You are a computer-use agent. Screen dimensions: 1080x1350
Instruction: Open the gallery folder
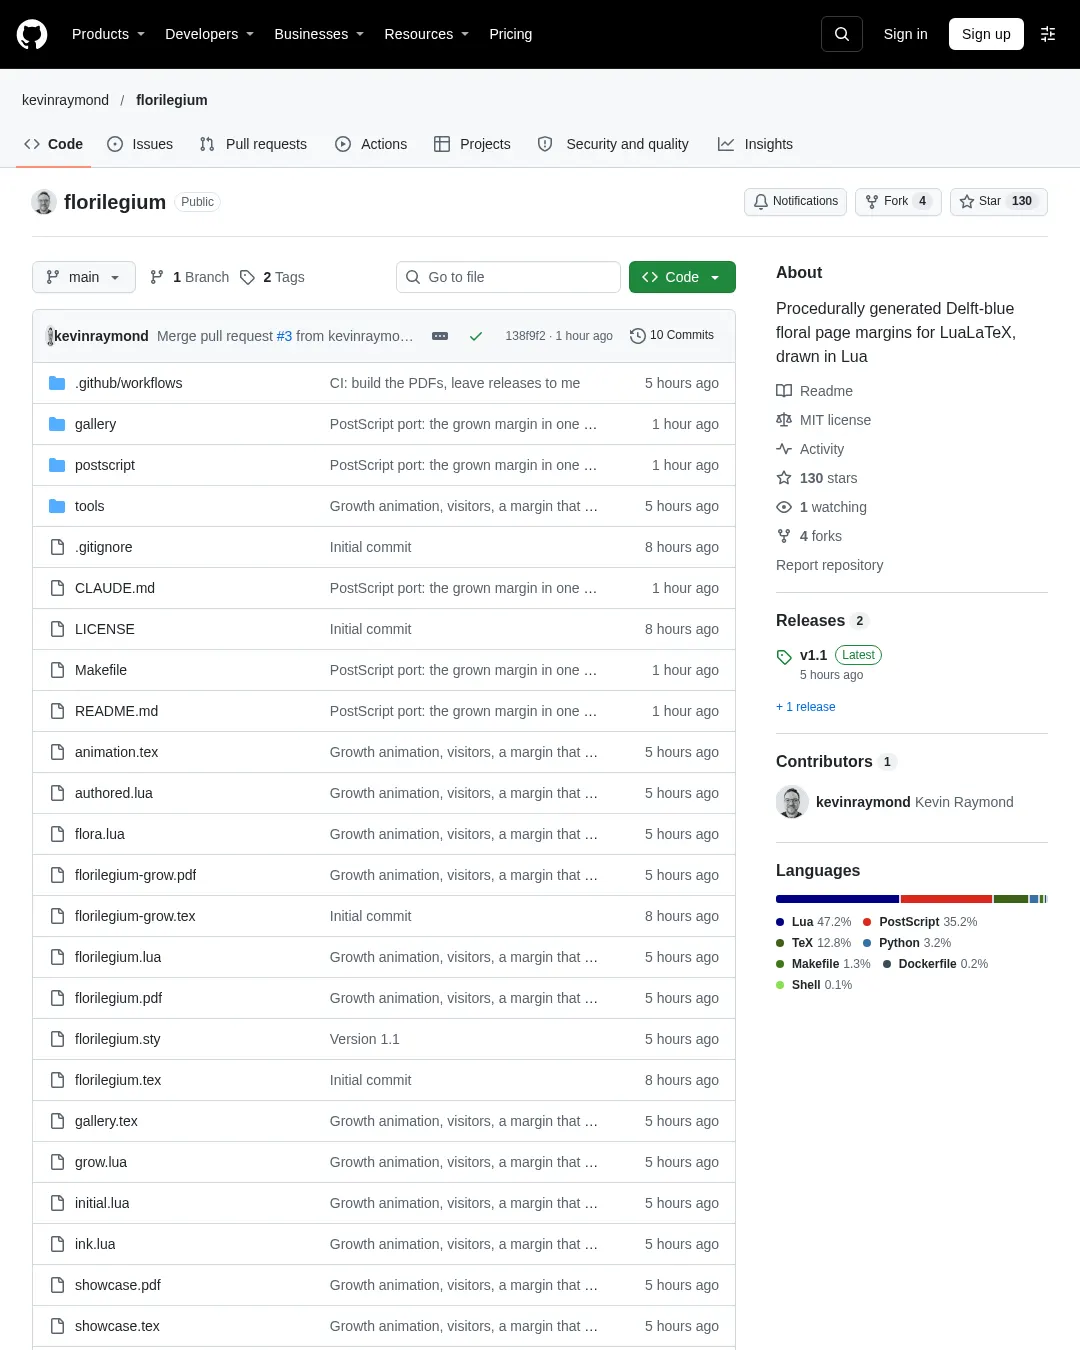tap(95, 424)
